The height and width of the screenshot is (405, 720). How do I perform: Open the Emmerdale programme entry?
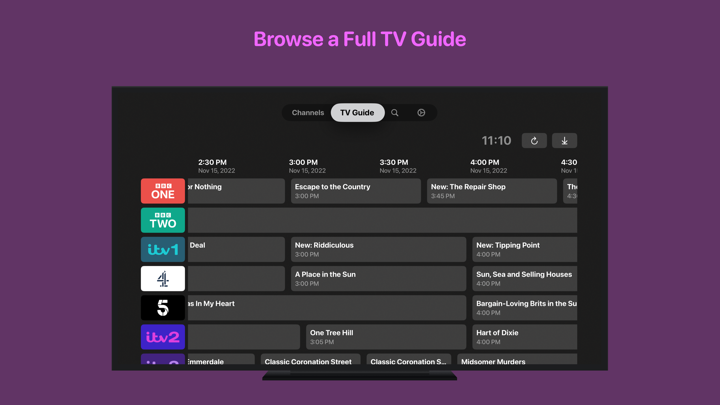coord(221,360)
